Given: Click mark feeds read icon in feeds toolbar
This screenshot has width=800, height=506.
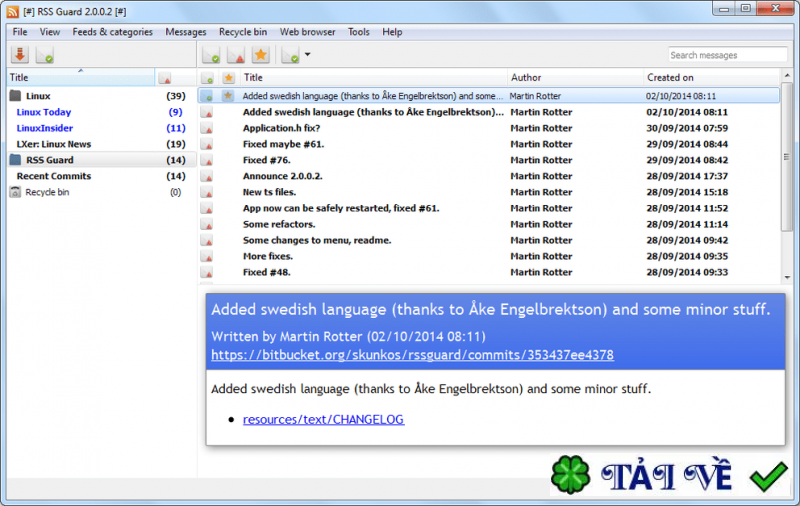Looking at the screenshot, I should (43, 55).
